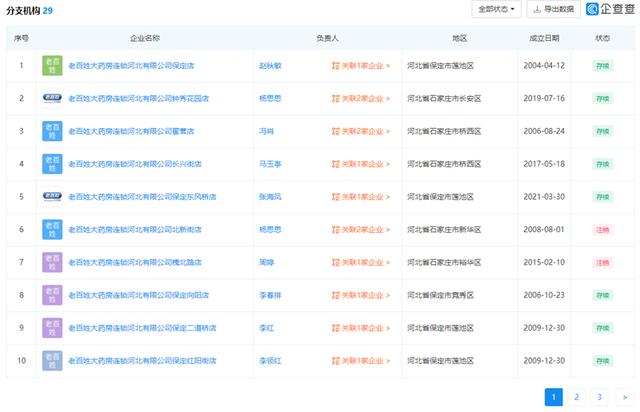The image size is (640, 412).
Task: Click the next page arrow
Action: 624,397
